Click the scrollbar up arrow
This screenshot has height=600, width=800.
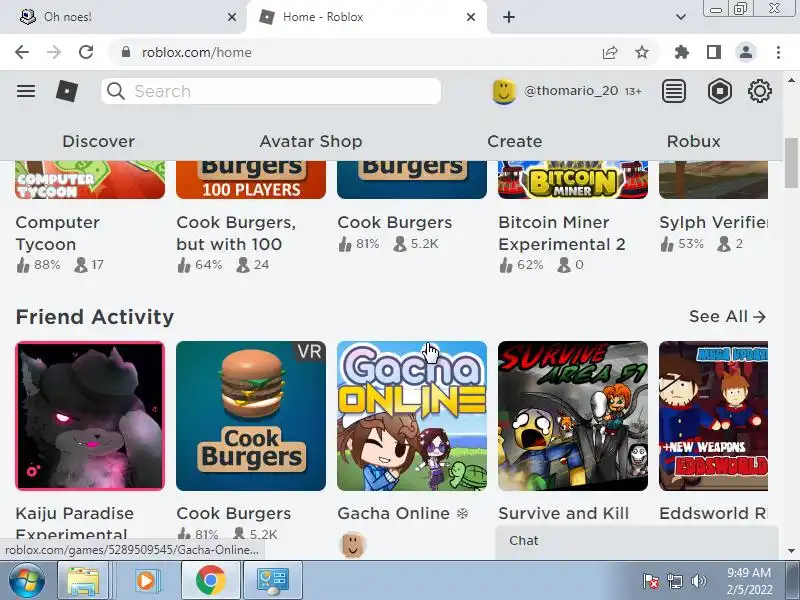pyautogui.click(x=791, y=80)
